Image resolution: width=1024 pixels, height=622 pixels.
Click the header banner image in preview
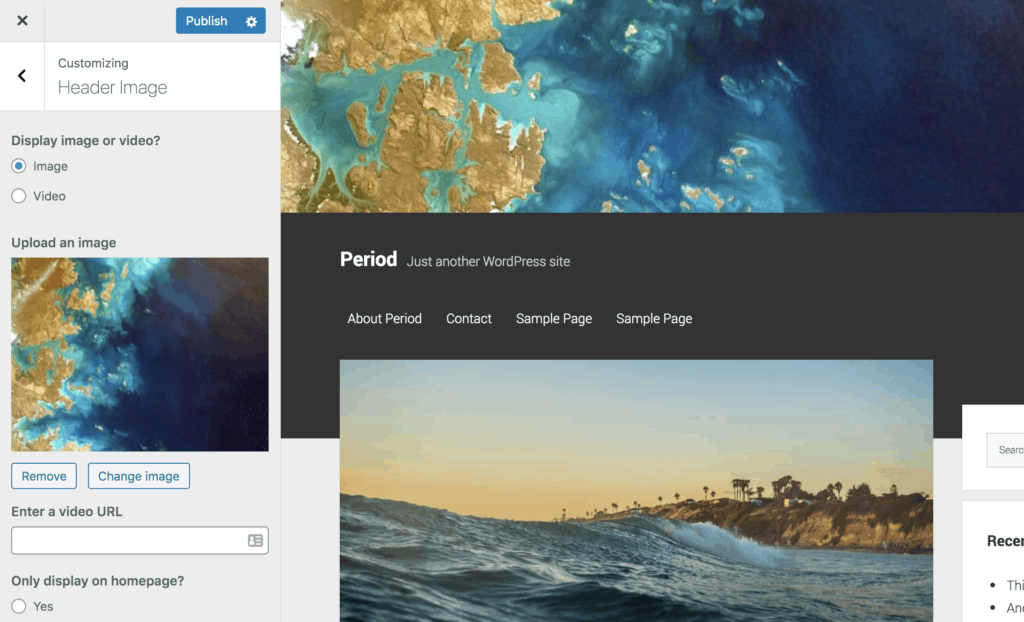click(x=652, y=106)
